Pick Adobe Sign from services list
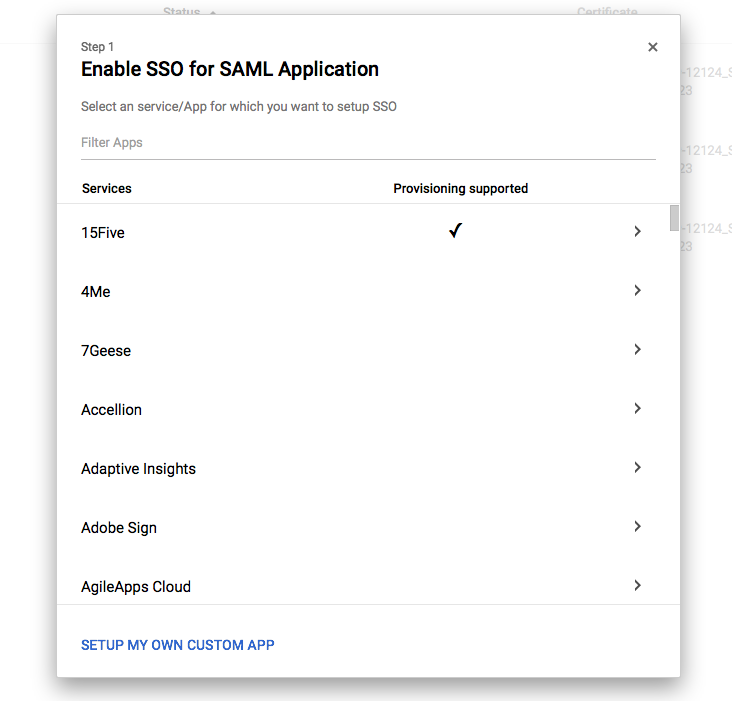The height and width of the screenshot is (701, 732). tap(119, 528)
